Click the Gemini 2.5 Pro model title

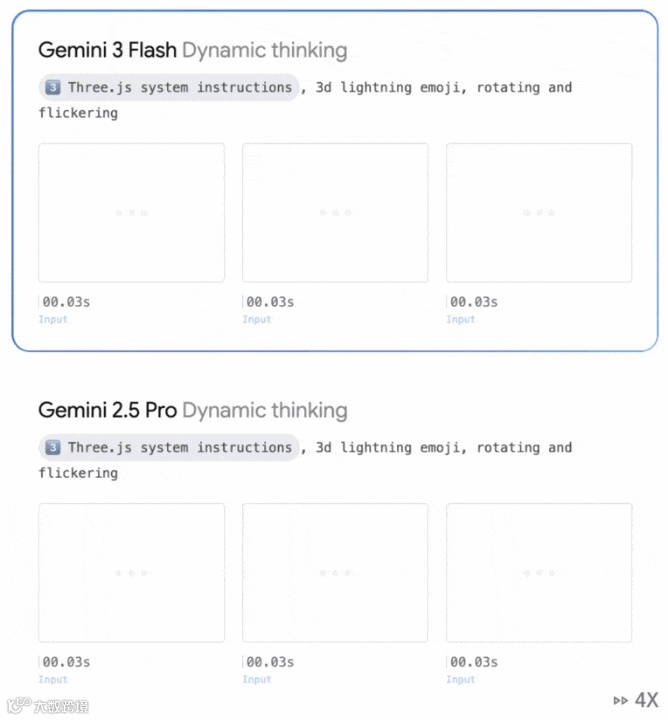108,410
